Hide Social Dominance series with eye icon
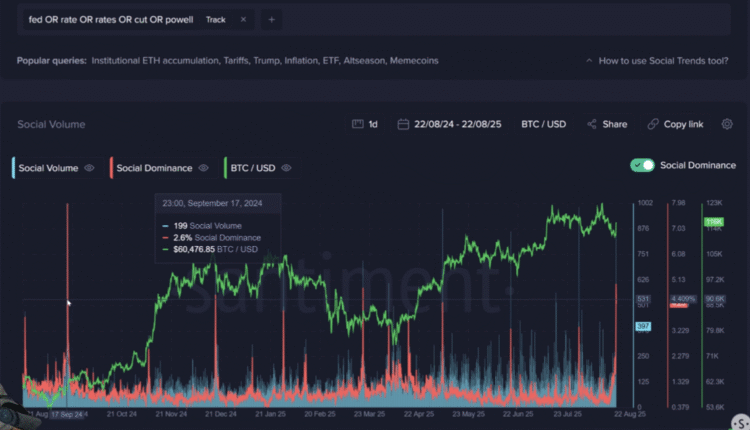Image resolution: width=750 pixels, height=430 pixels. (203, 168)
